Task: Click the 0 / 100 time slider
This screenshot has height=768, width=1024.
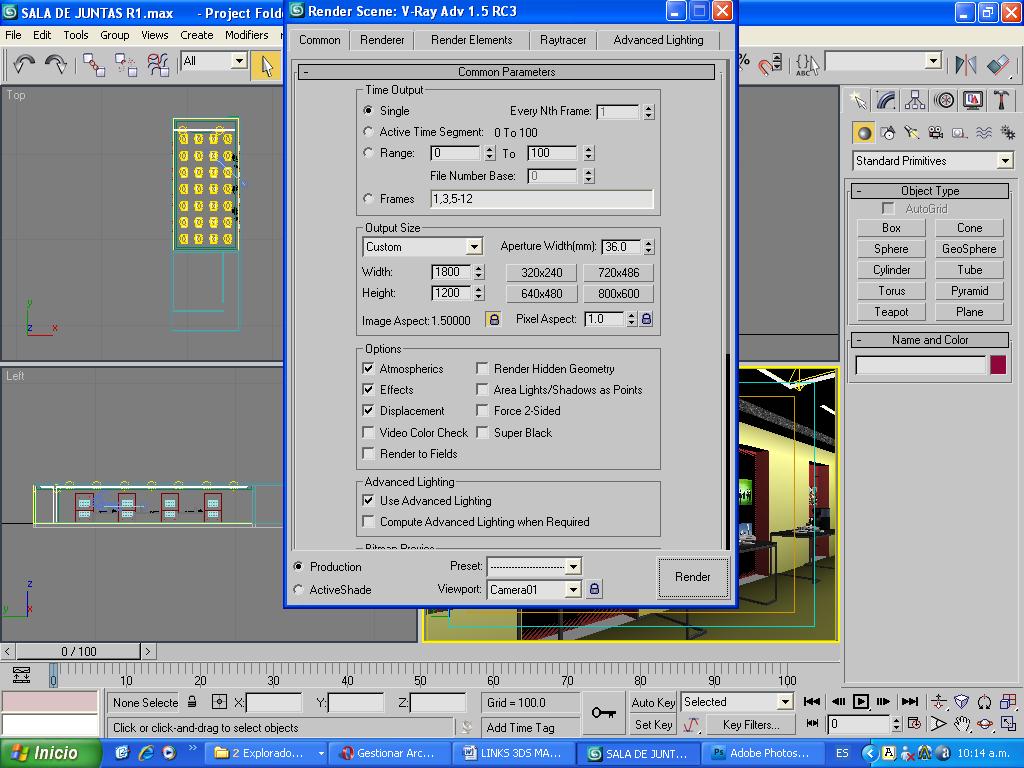Action: (x=78, y=651)
